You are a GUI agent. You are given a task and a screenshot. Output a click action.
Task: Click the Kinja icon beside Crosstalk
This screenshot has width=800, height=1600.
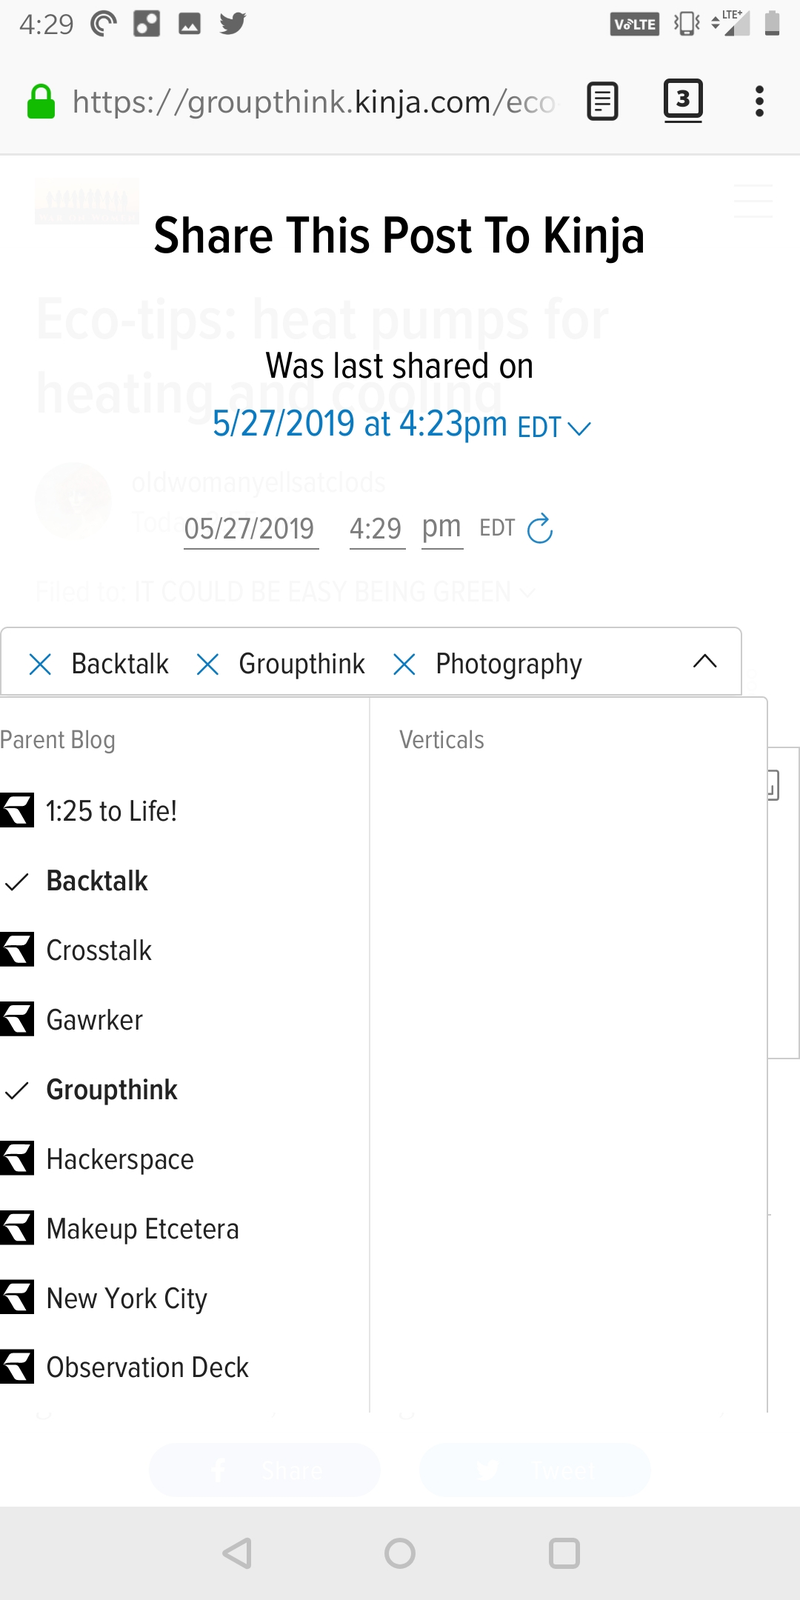click(17, 949)
